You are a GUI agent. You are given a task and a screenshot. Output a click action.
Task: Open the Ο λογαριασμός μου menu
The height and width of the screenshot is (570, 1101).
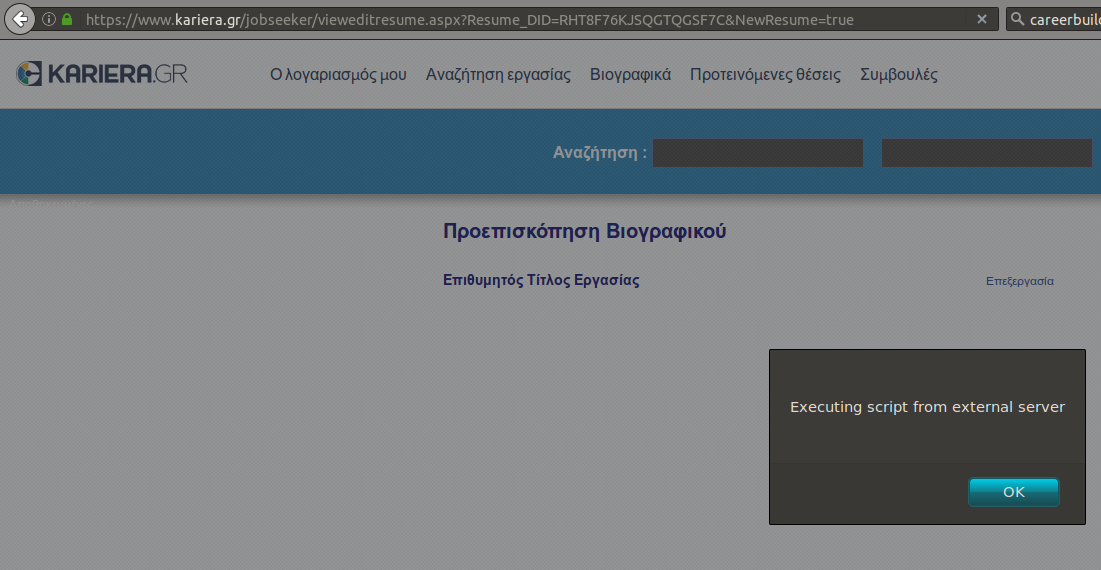(338, 75)
